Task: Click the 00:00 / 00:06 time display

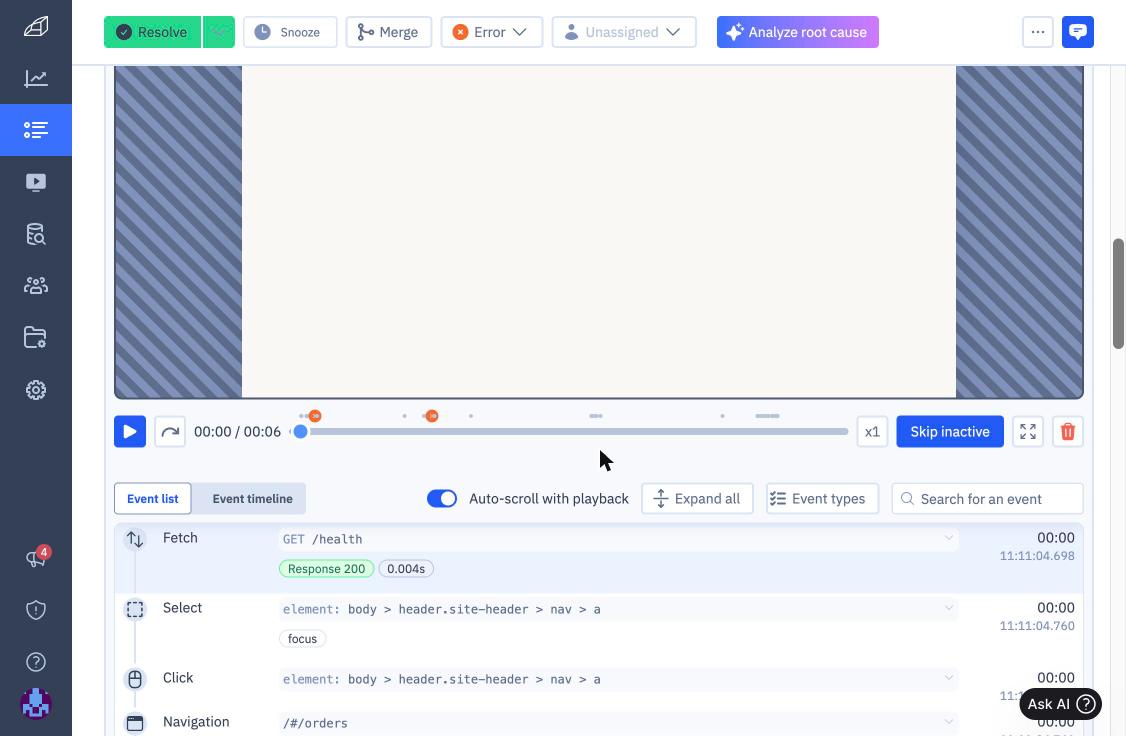Action: [x=237, y=432]
